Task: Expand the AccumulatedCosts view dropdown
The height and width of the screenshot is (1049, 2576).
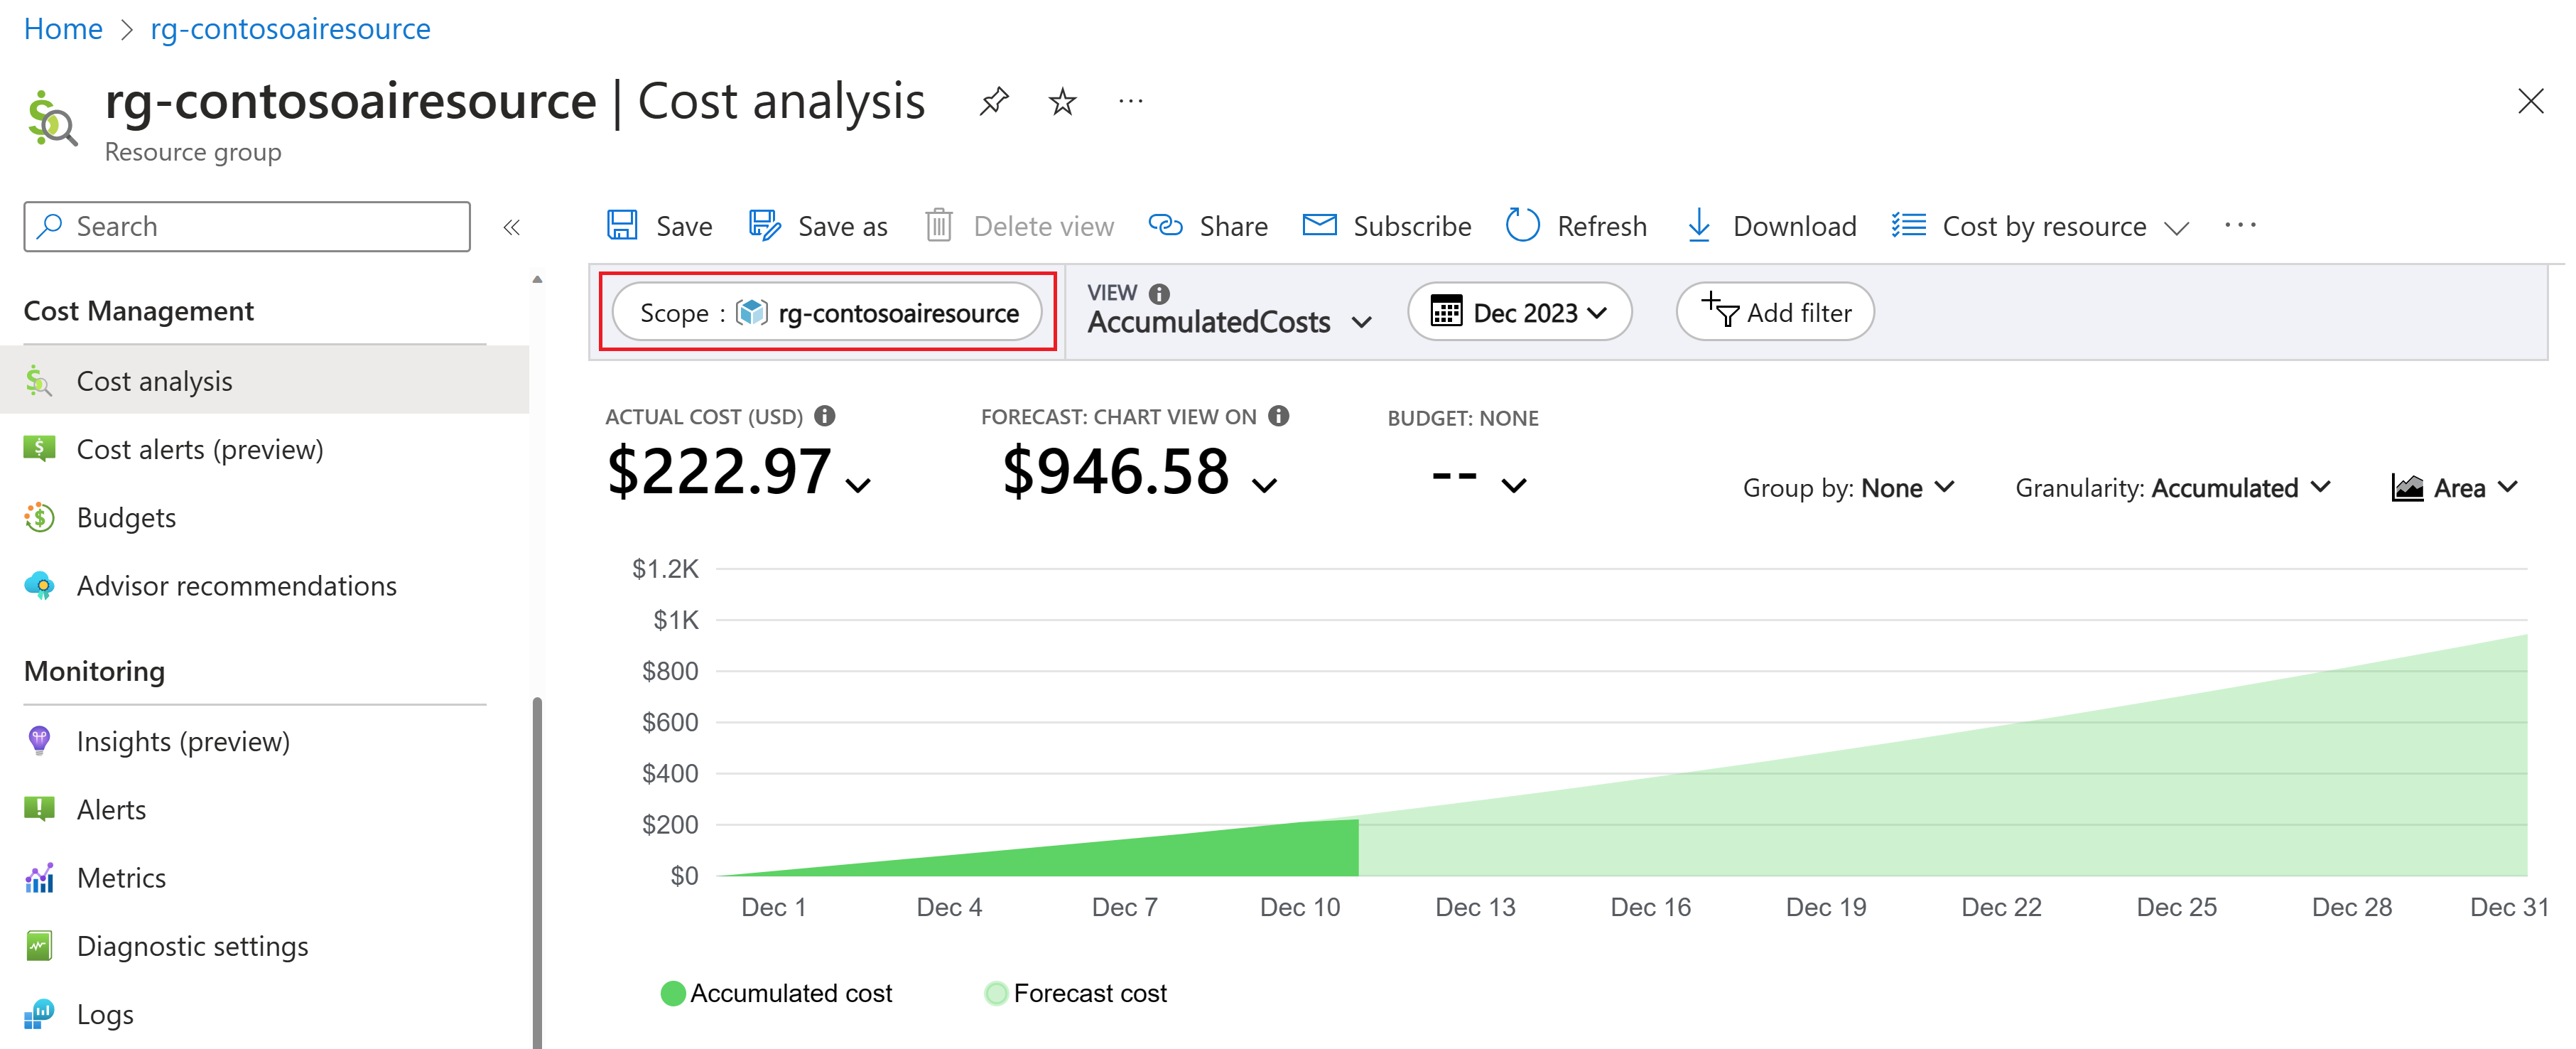Action: pos(1229,322)
